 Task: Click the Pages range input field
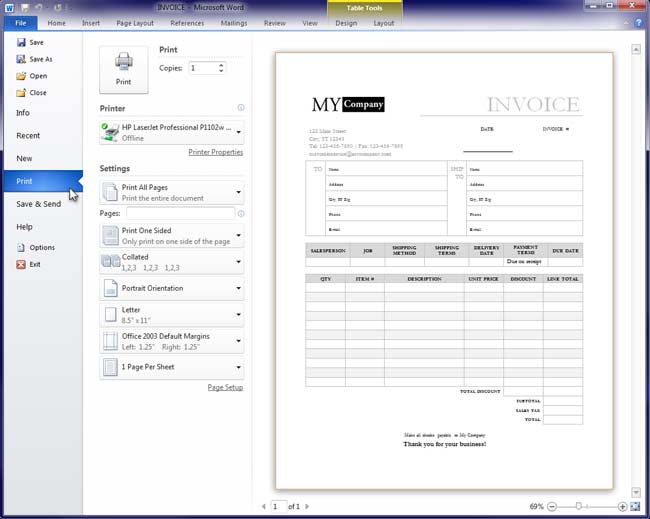(180, 213)
